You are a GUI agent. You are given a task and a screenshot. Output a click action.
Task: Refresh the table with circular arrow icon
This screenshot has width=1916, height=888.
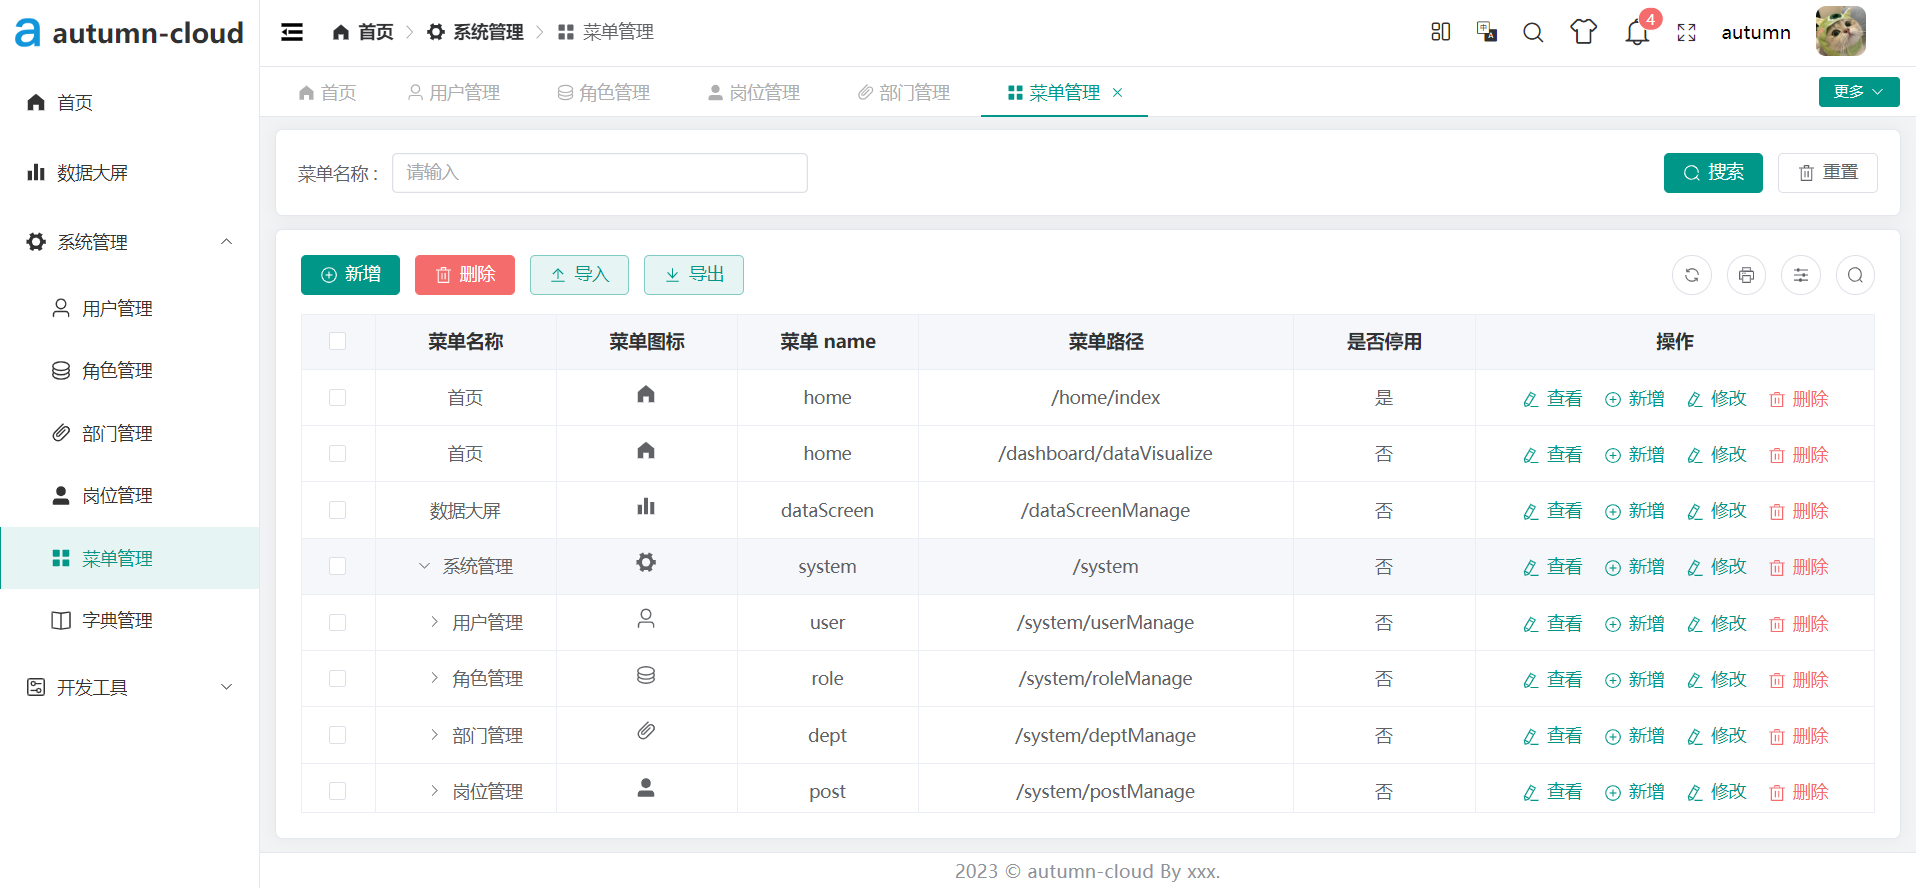coord(1692,275)
